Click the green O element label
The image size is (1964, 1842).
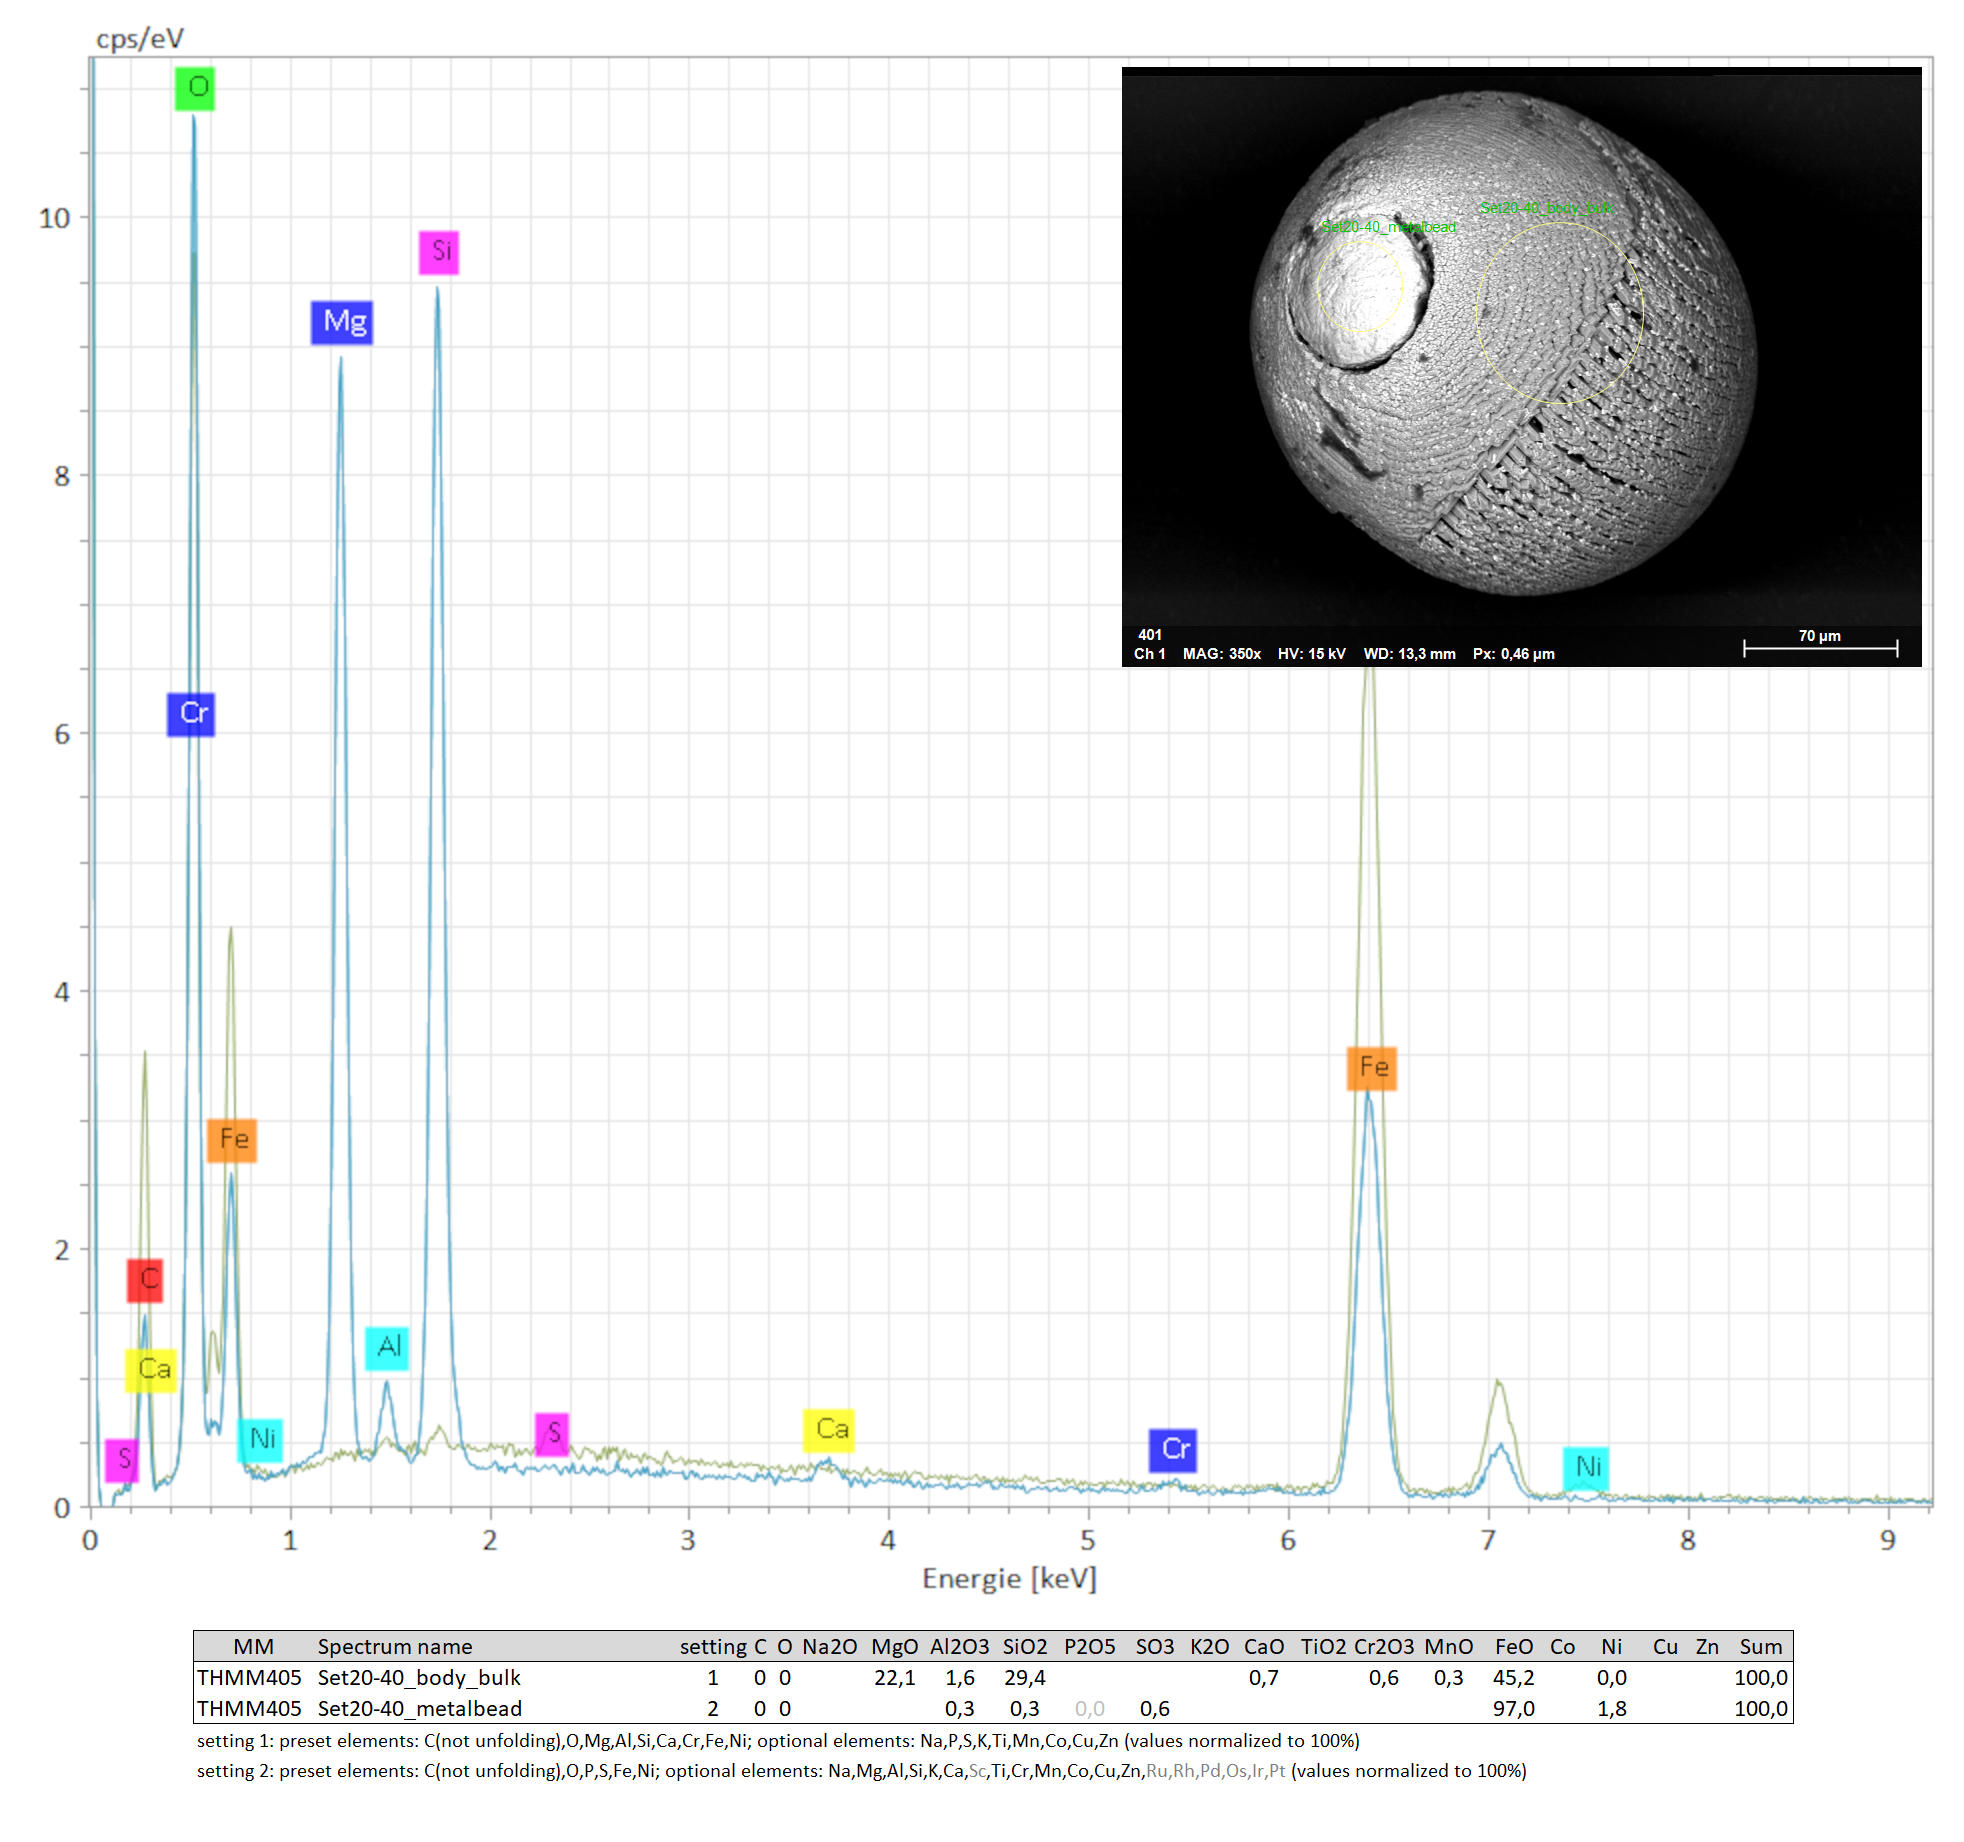point(195,88)
